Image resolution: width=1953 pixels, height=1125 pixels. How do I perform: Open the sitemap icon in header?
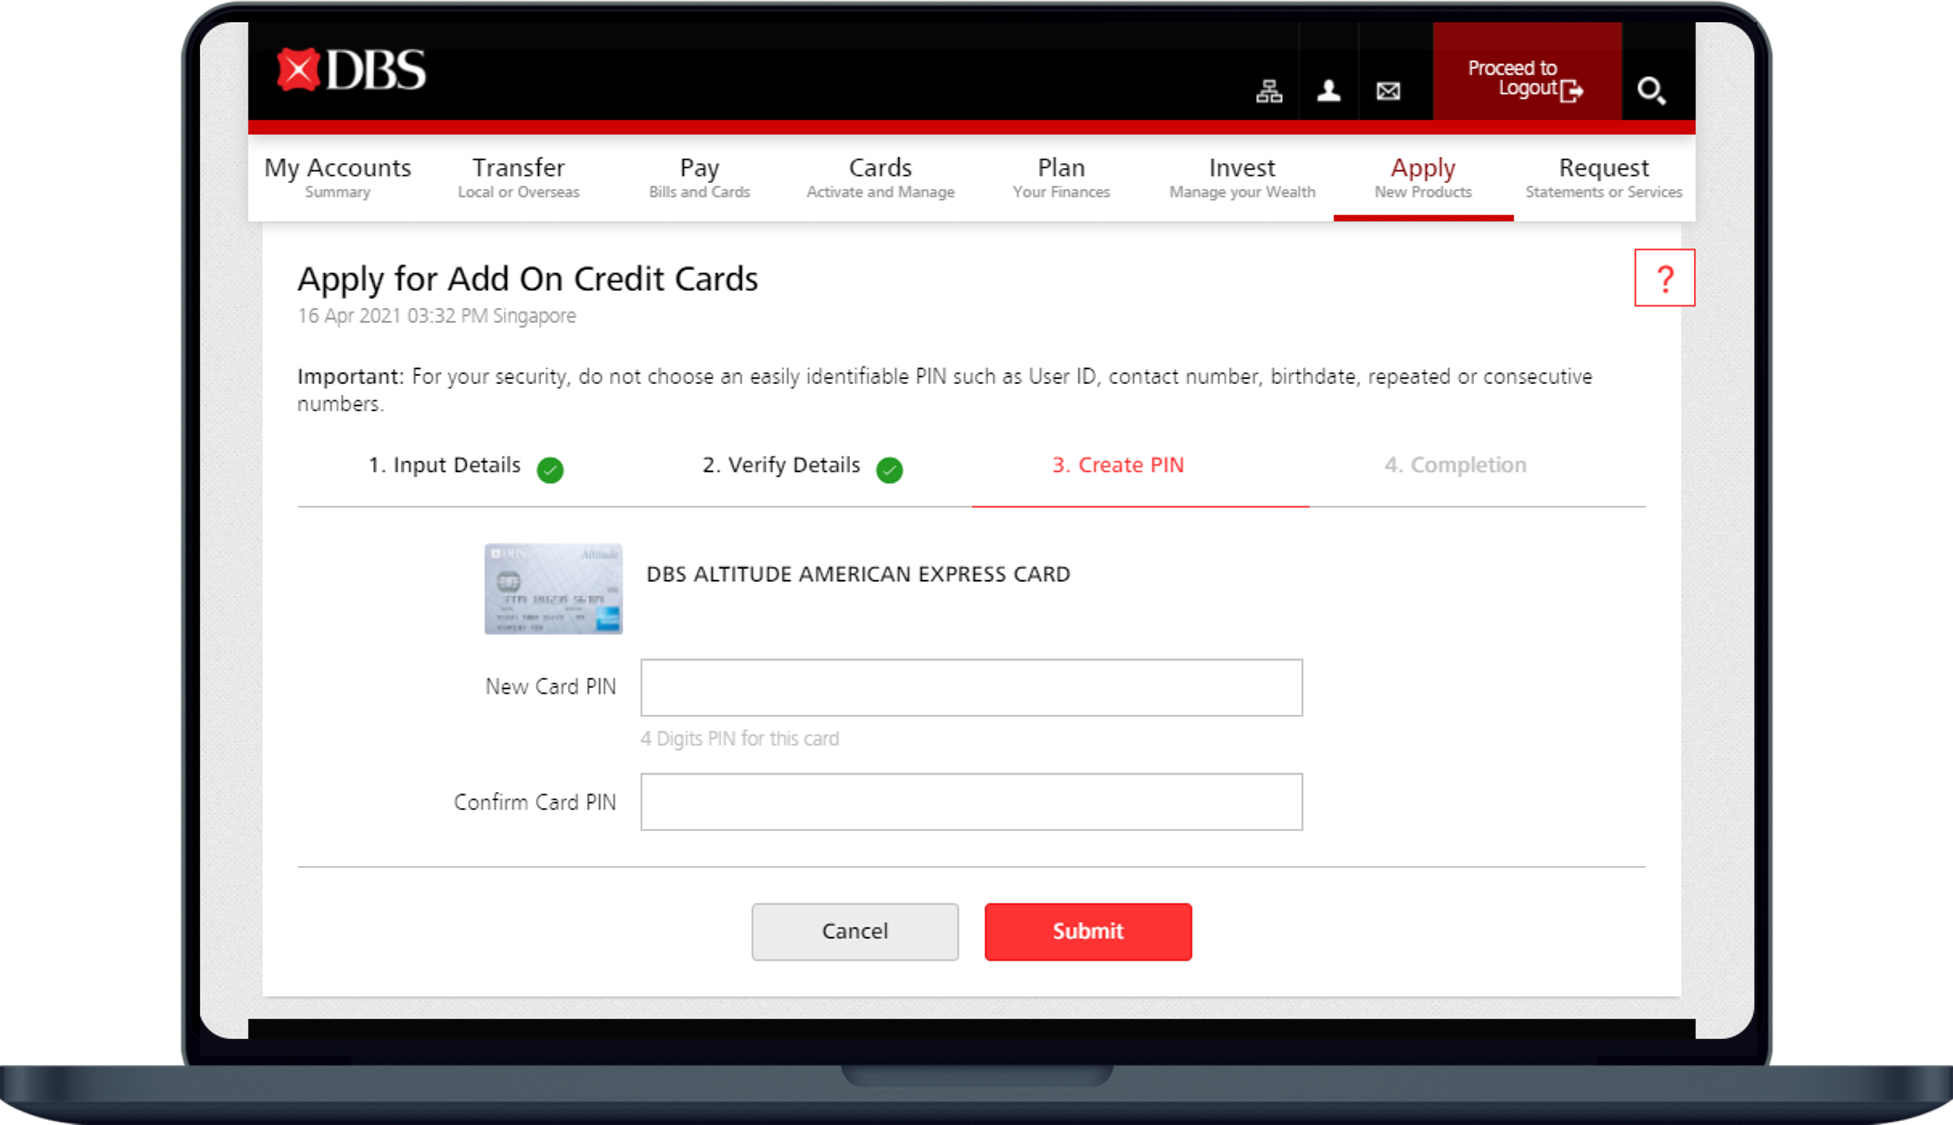pyautogui.click(x=1269, y=91)
